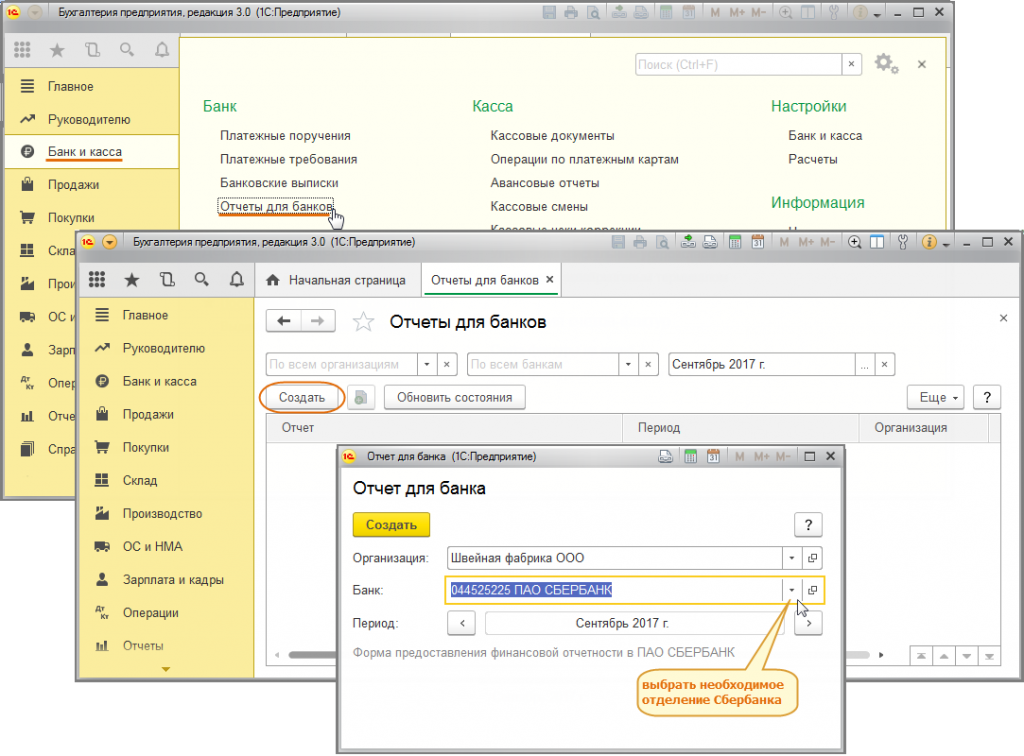Expand more sections with sidebar down arrow
This screenshot has height=756, width=1024.
tap(166, 669)
